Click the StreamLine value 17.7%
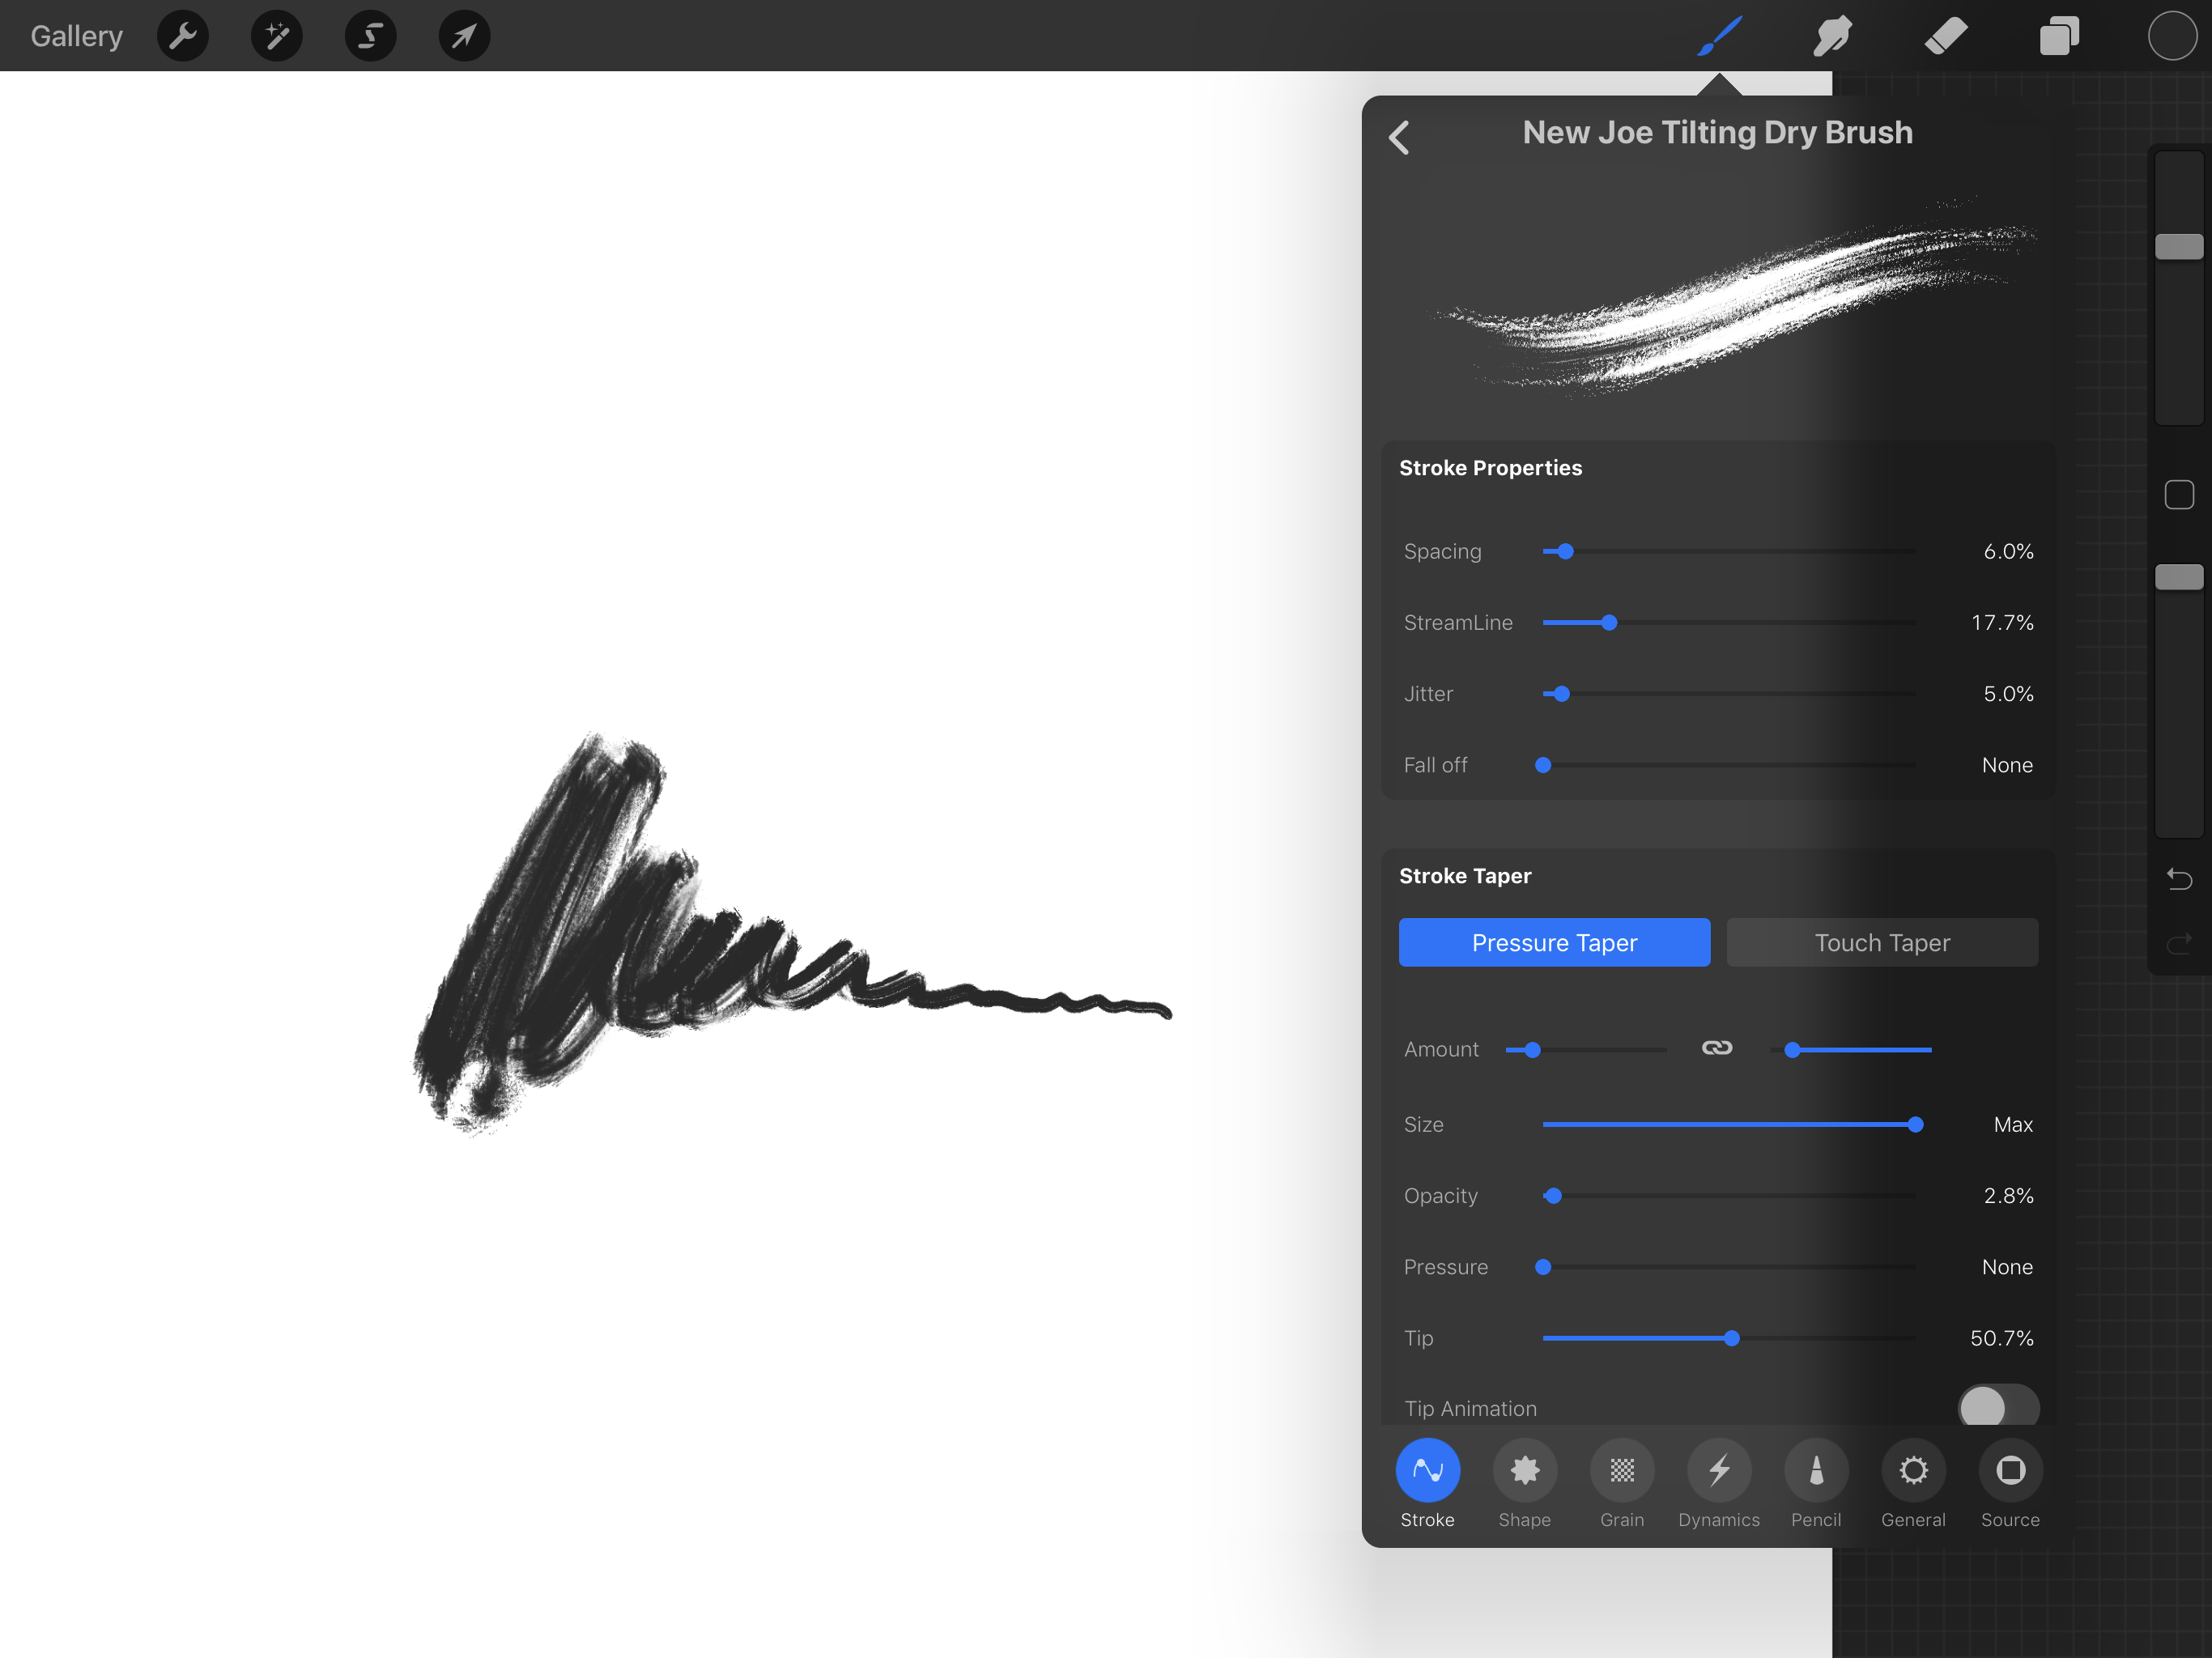This screenshot has width=2212, height=1658. click(2002, 622)
